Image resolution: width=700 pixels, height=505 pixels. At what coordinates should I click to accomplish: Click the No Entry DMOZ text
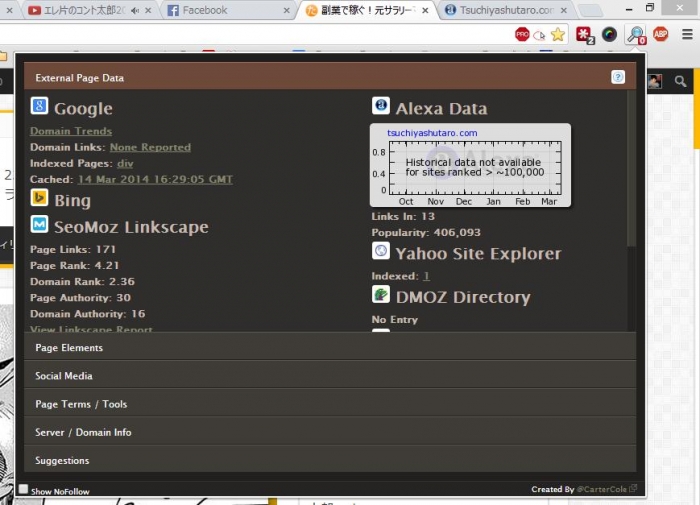[395, 319]
